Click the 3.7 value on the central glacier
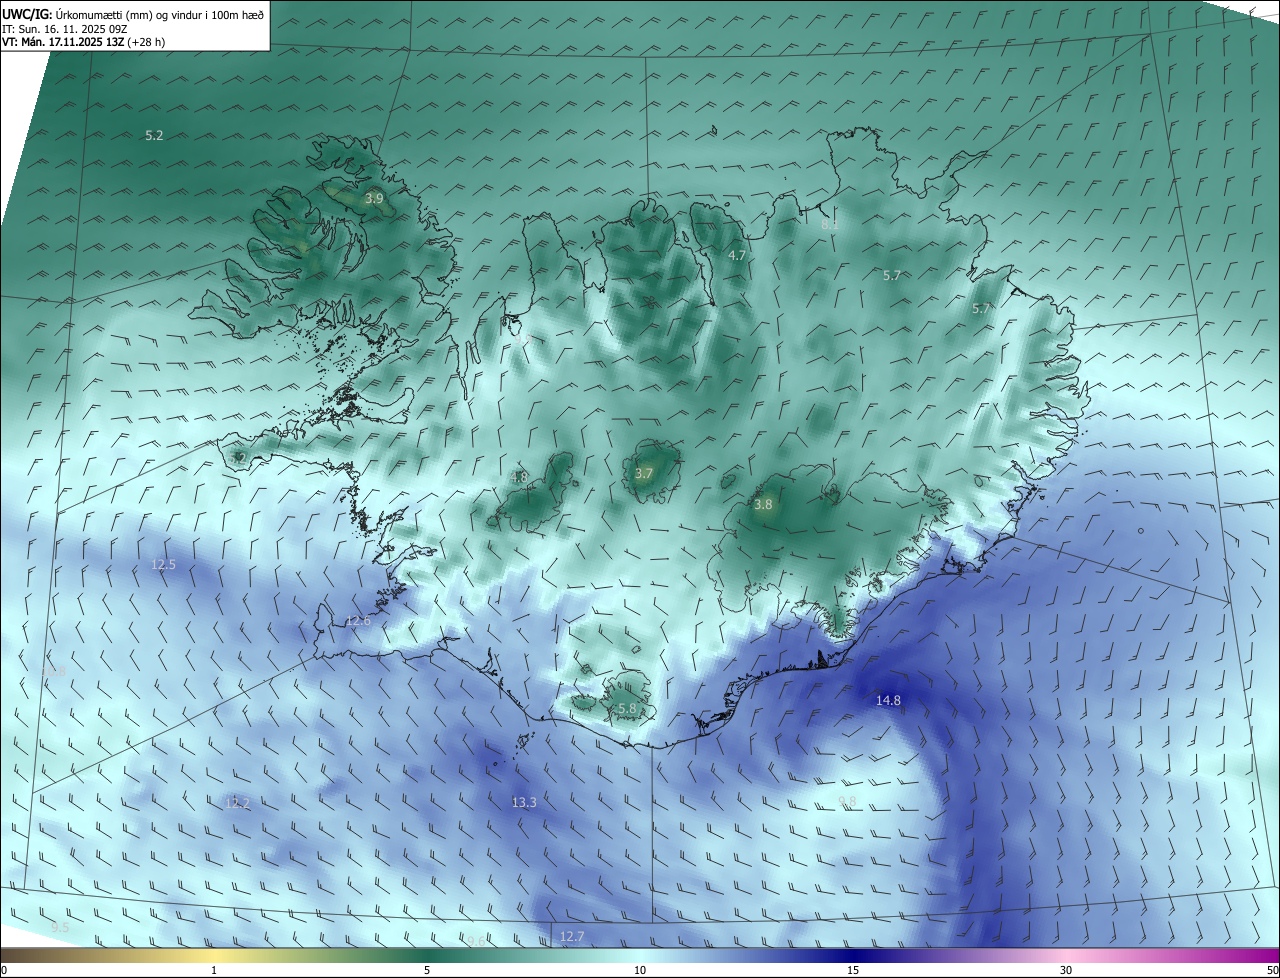Image resolution: width=1280 pixels, height=978 pixels. pyautogui.click(x=644, y=474)
